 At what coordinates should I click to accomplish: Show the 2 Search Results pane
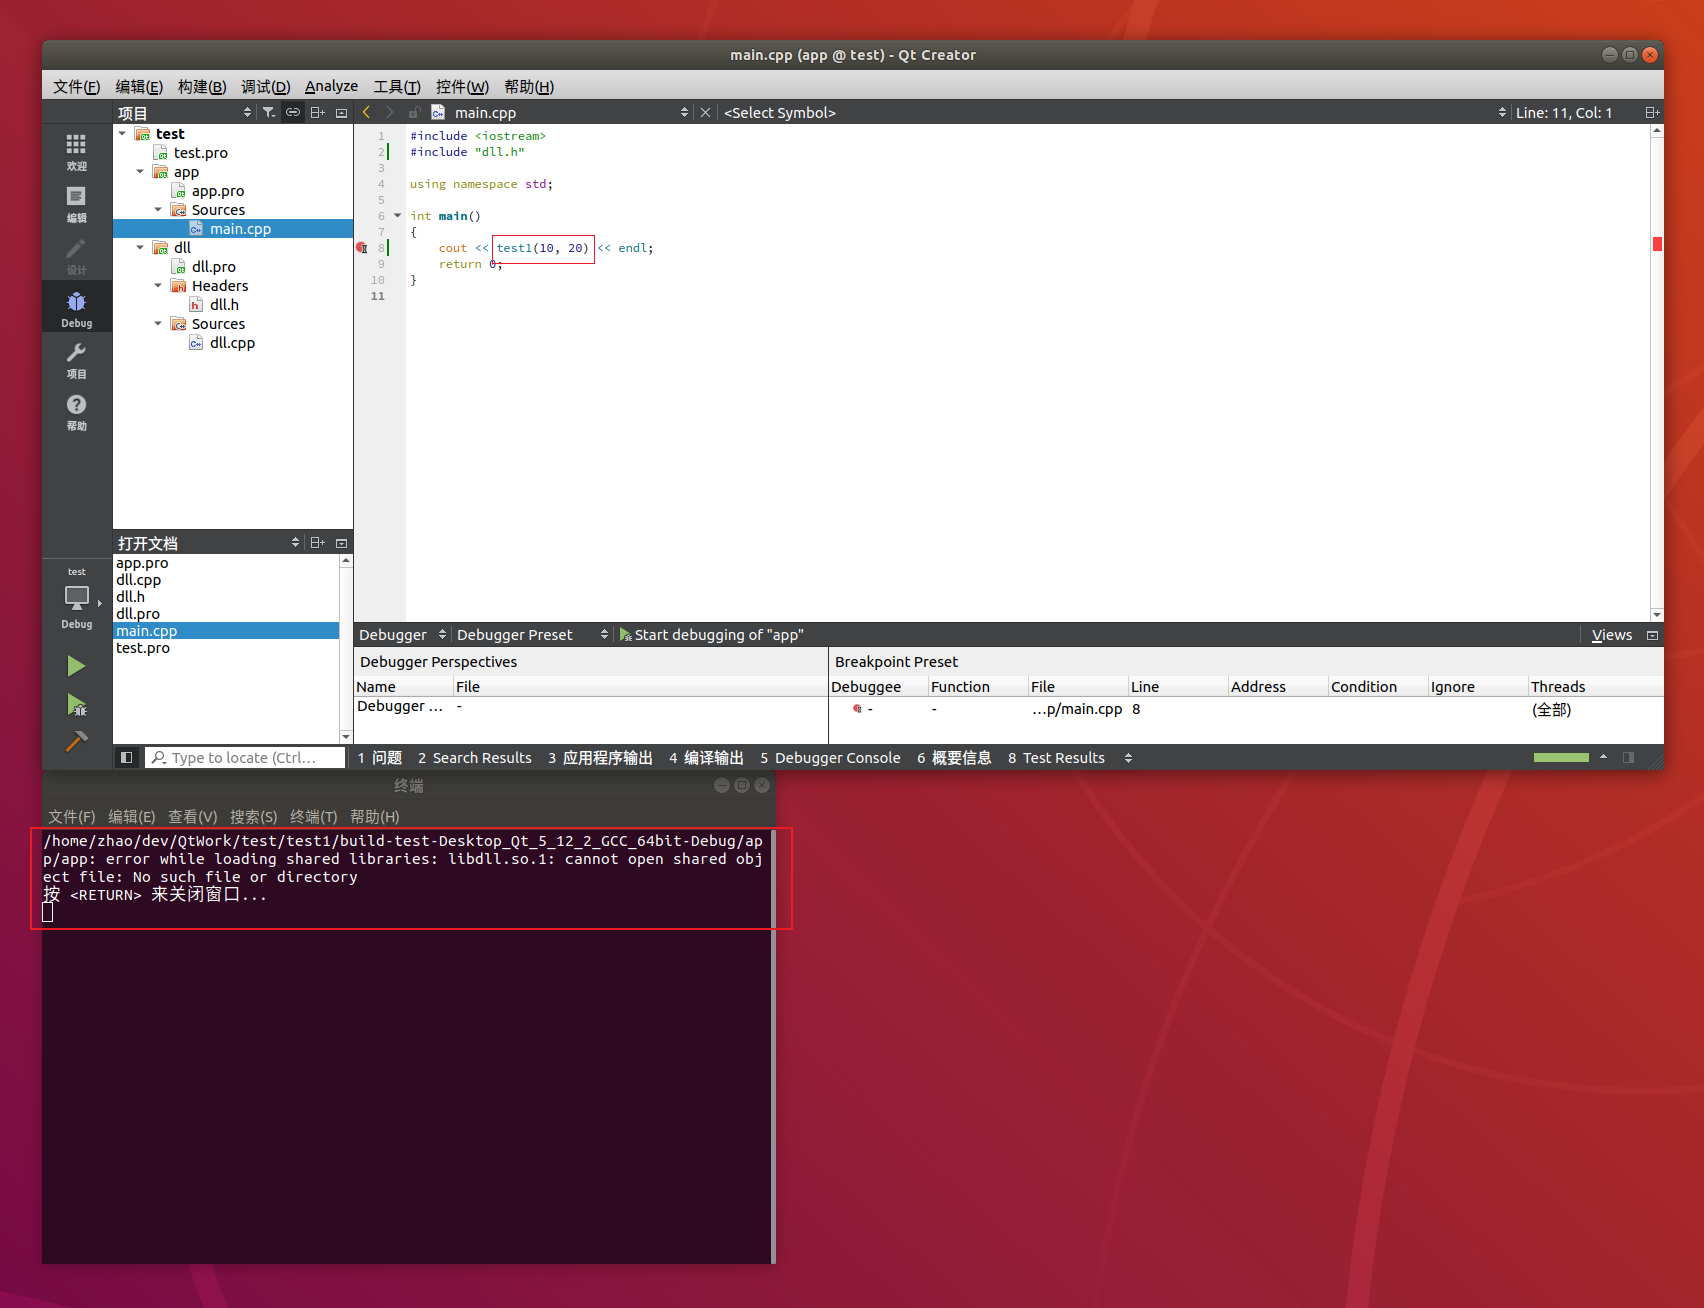point(475,758)
